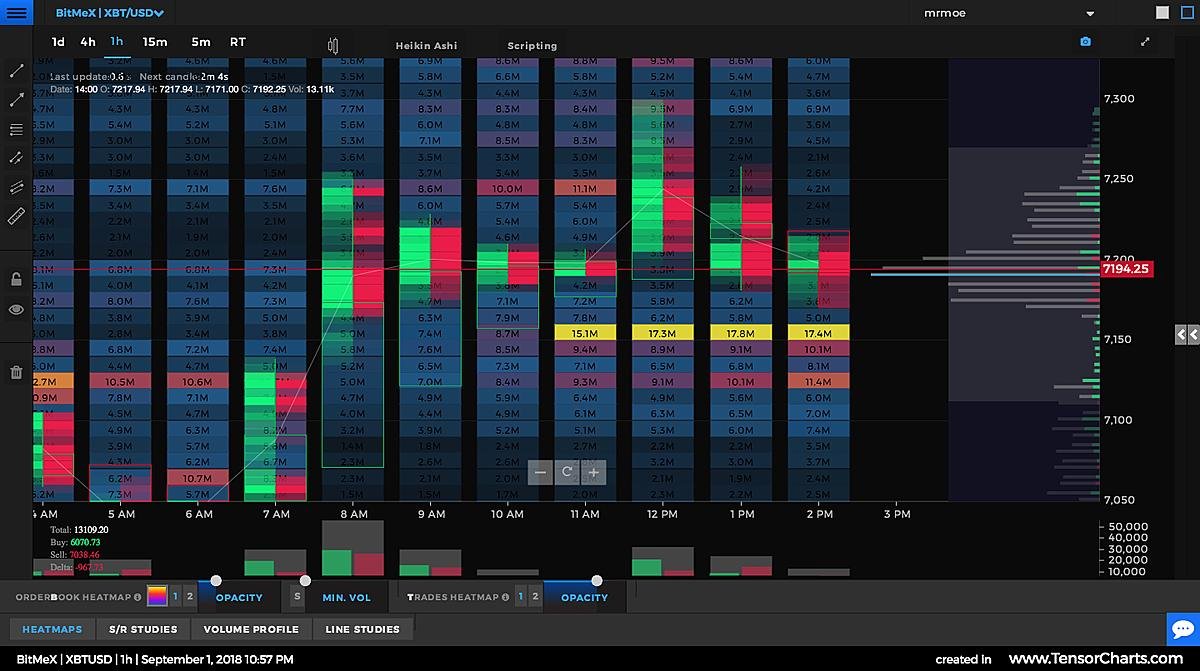The image size is (1200, 671).
Task: Open the live chat bubble
Action: (1182, 628)
